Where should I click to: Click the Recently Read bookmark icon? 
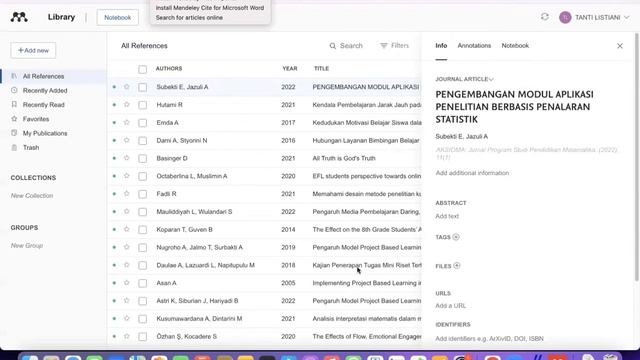[14, 104]
